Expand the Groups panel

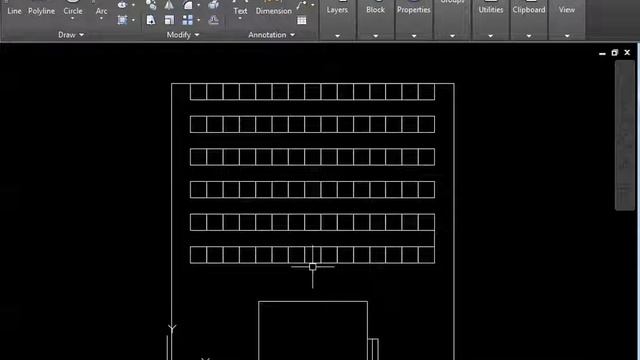pyautogui.click(x=452, y=36)
